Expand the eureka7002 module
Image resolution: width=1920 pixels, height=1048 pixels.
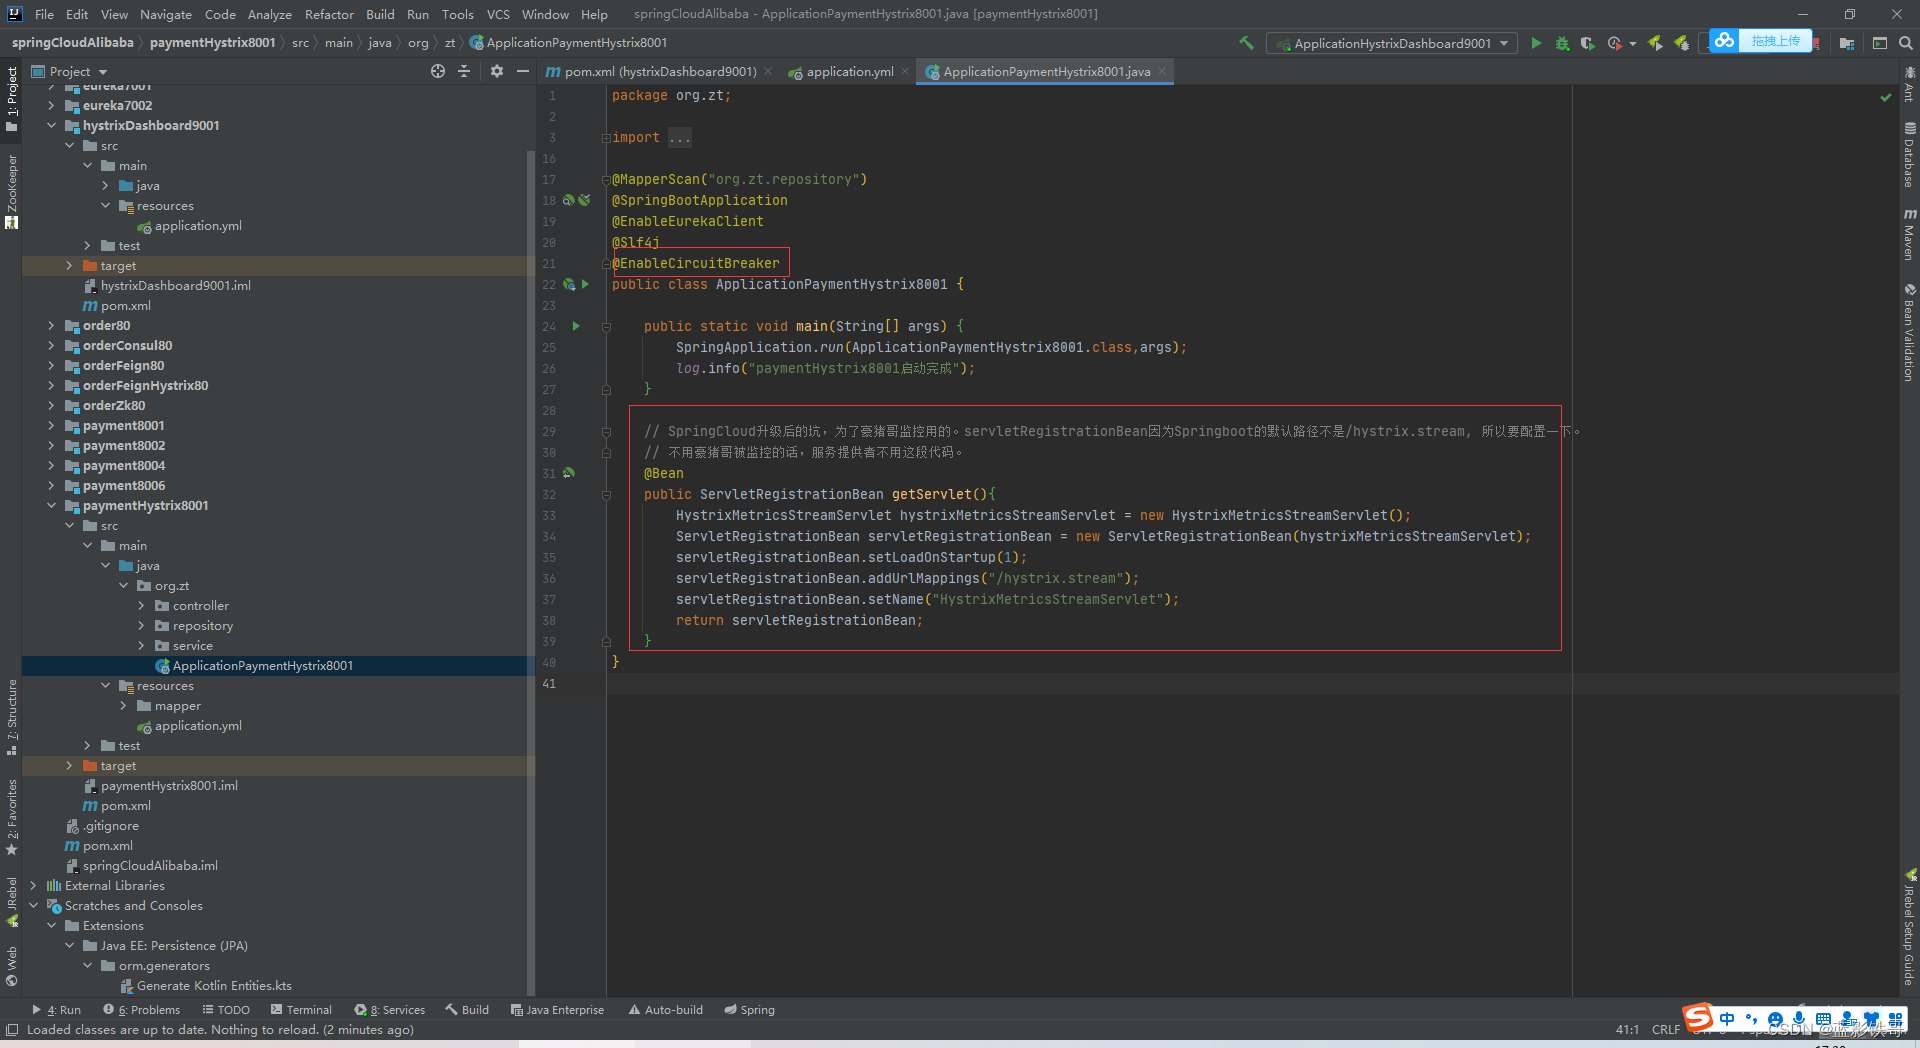52,105
